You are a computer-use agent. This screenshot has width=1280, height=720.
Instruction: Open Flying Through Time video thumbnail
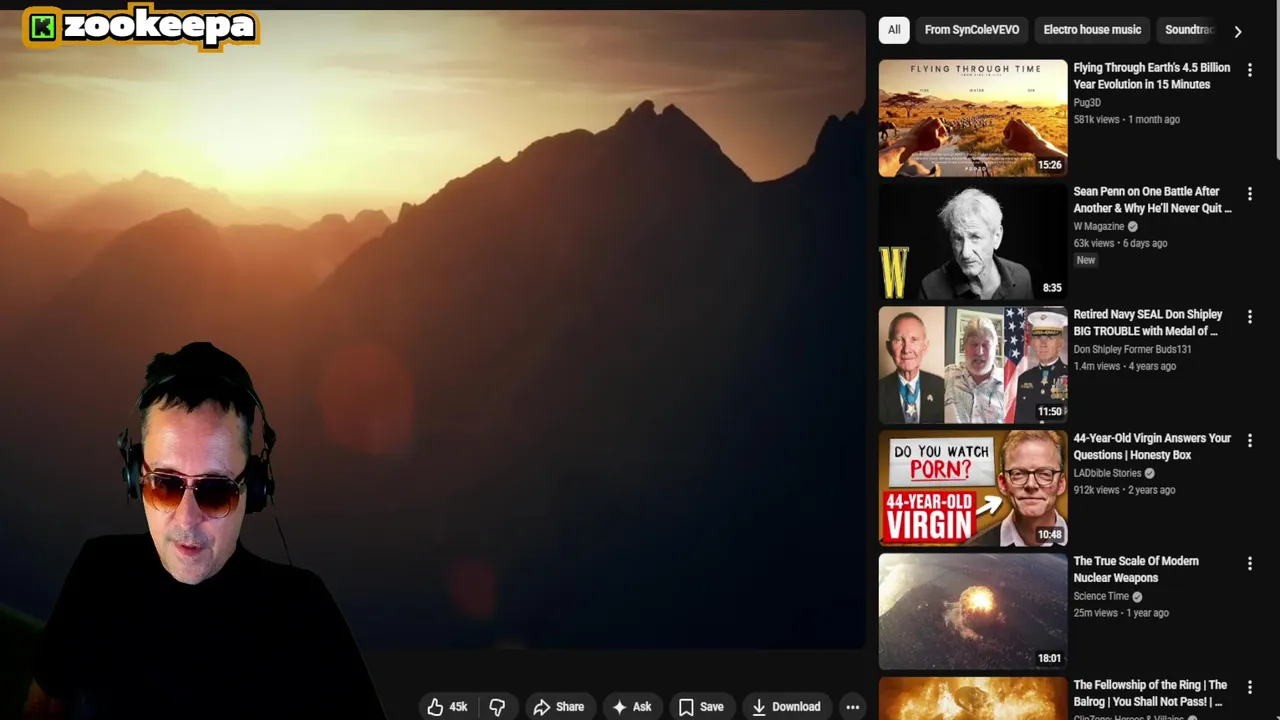point(973,118)
